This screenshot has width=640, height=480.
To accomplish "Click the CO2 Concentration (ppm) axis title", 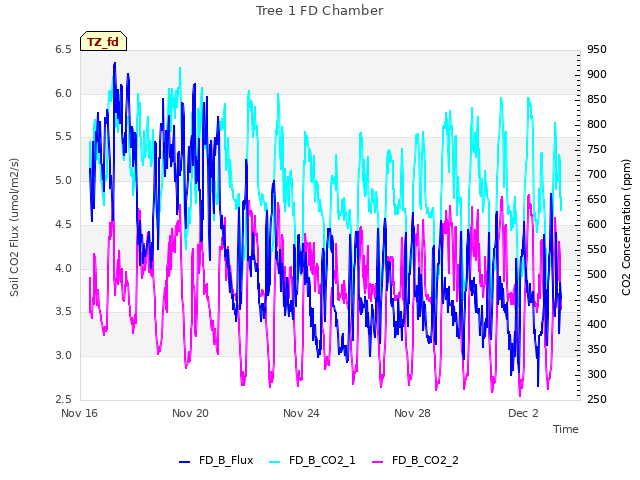I will (x=626, y=227).
